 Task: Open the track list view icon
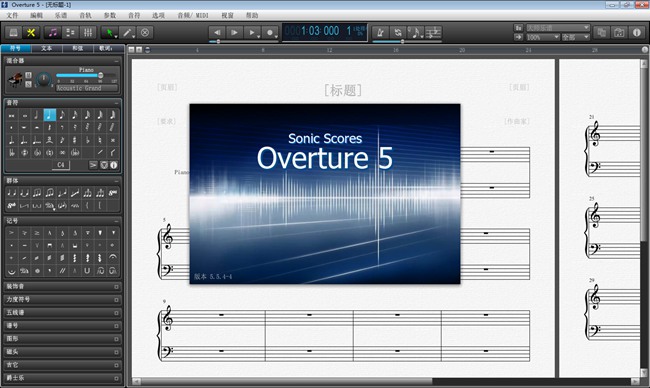pyautogui.click(x=70, y=32)
